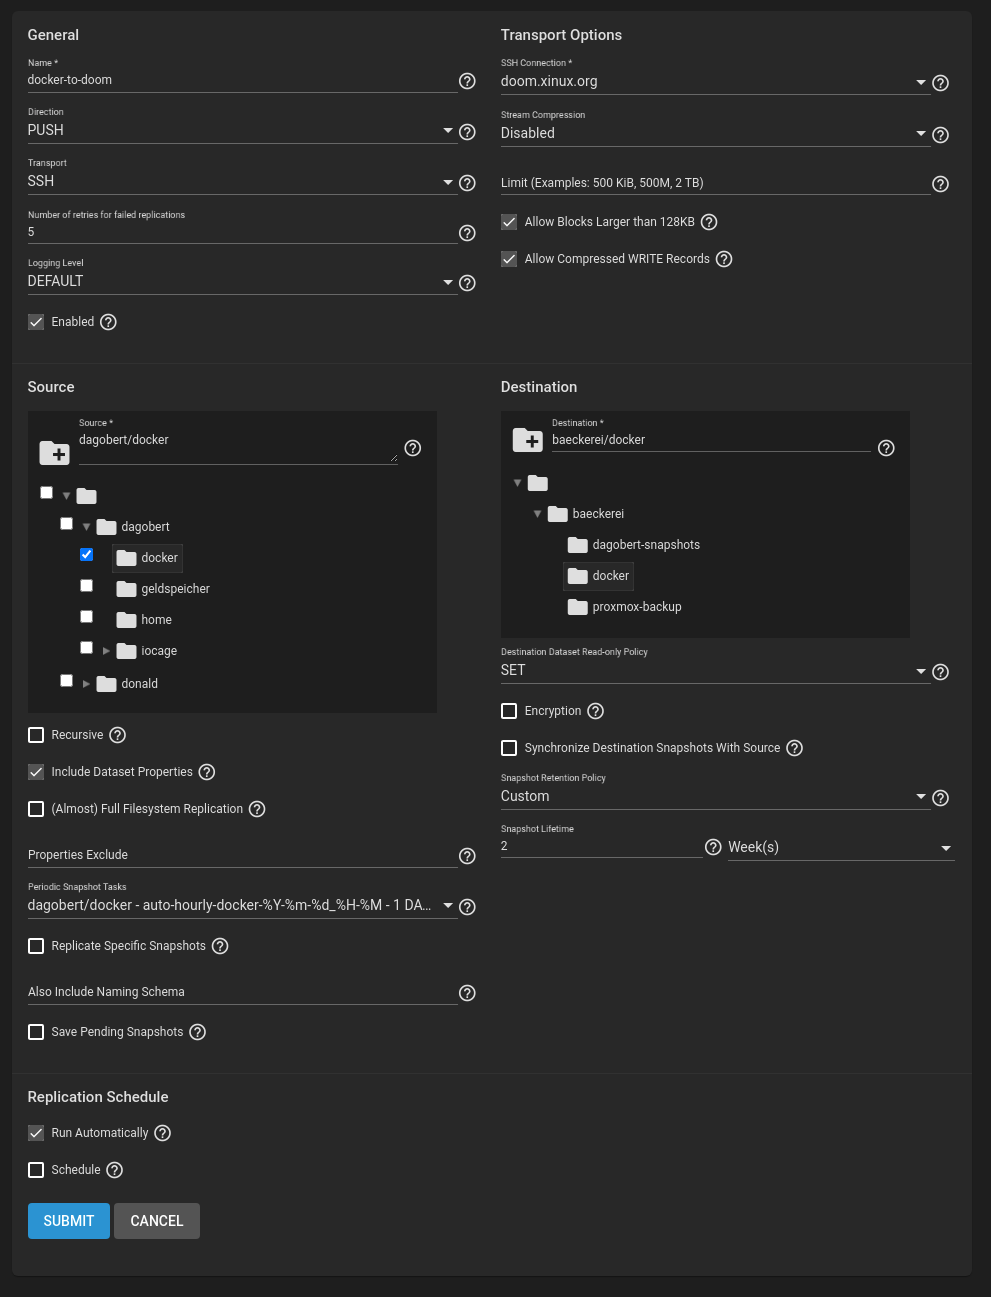Click the help icon beside Logging Level
Image resolution: width=991 pixels, height=1297 pixels.
tap(467, 283)
